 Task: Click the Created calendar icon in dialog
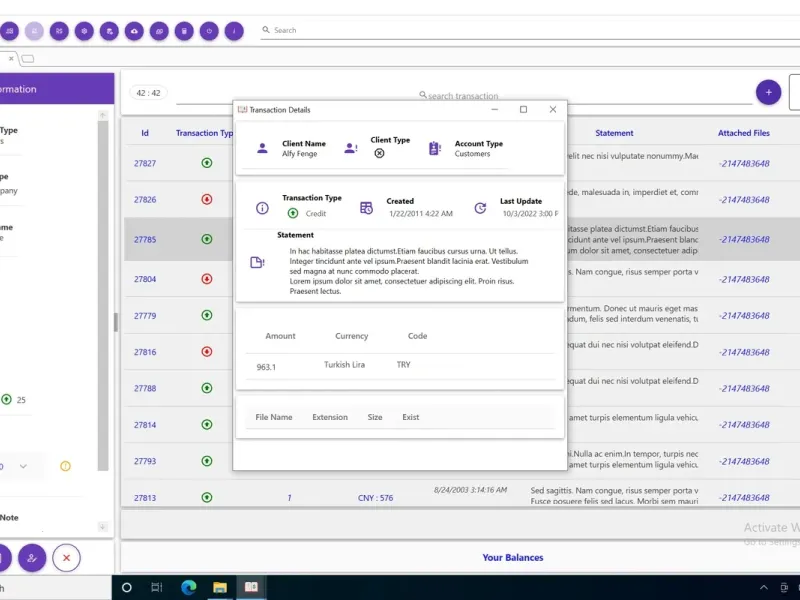coord(366,208)
